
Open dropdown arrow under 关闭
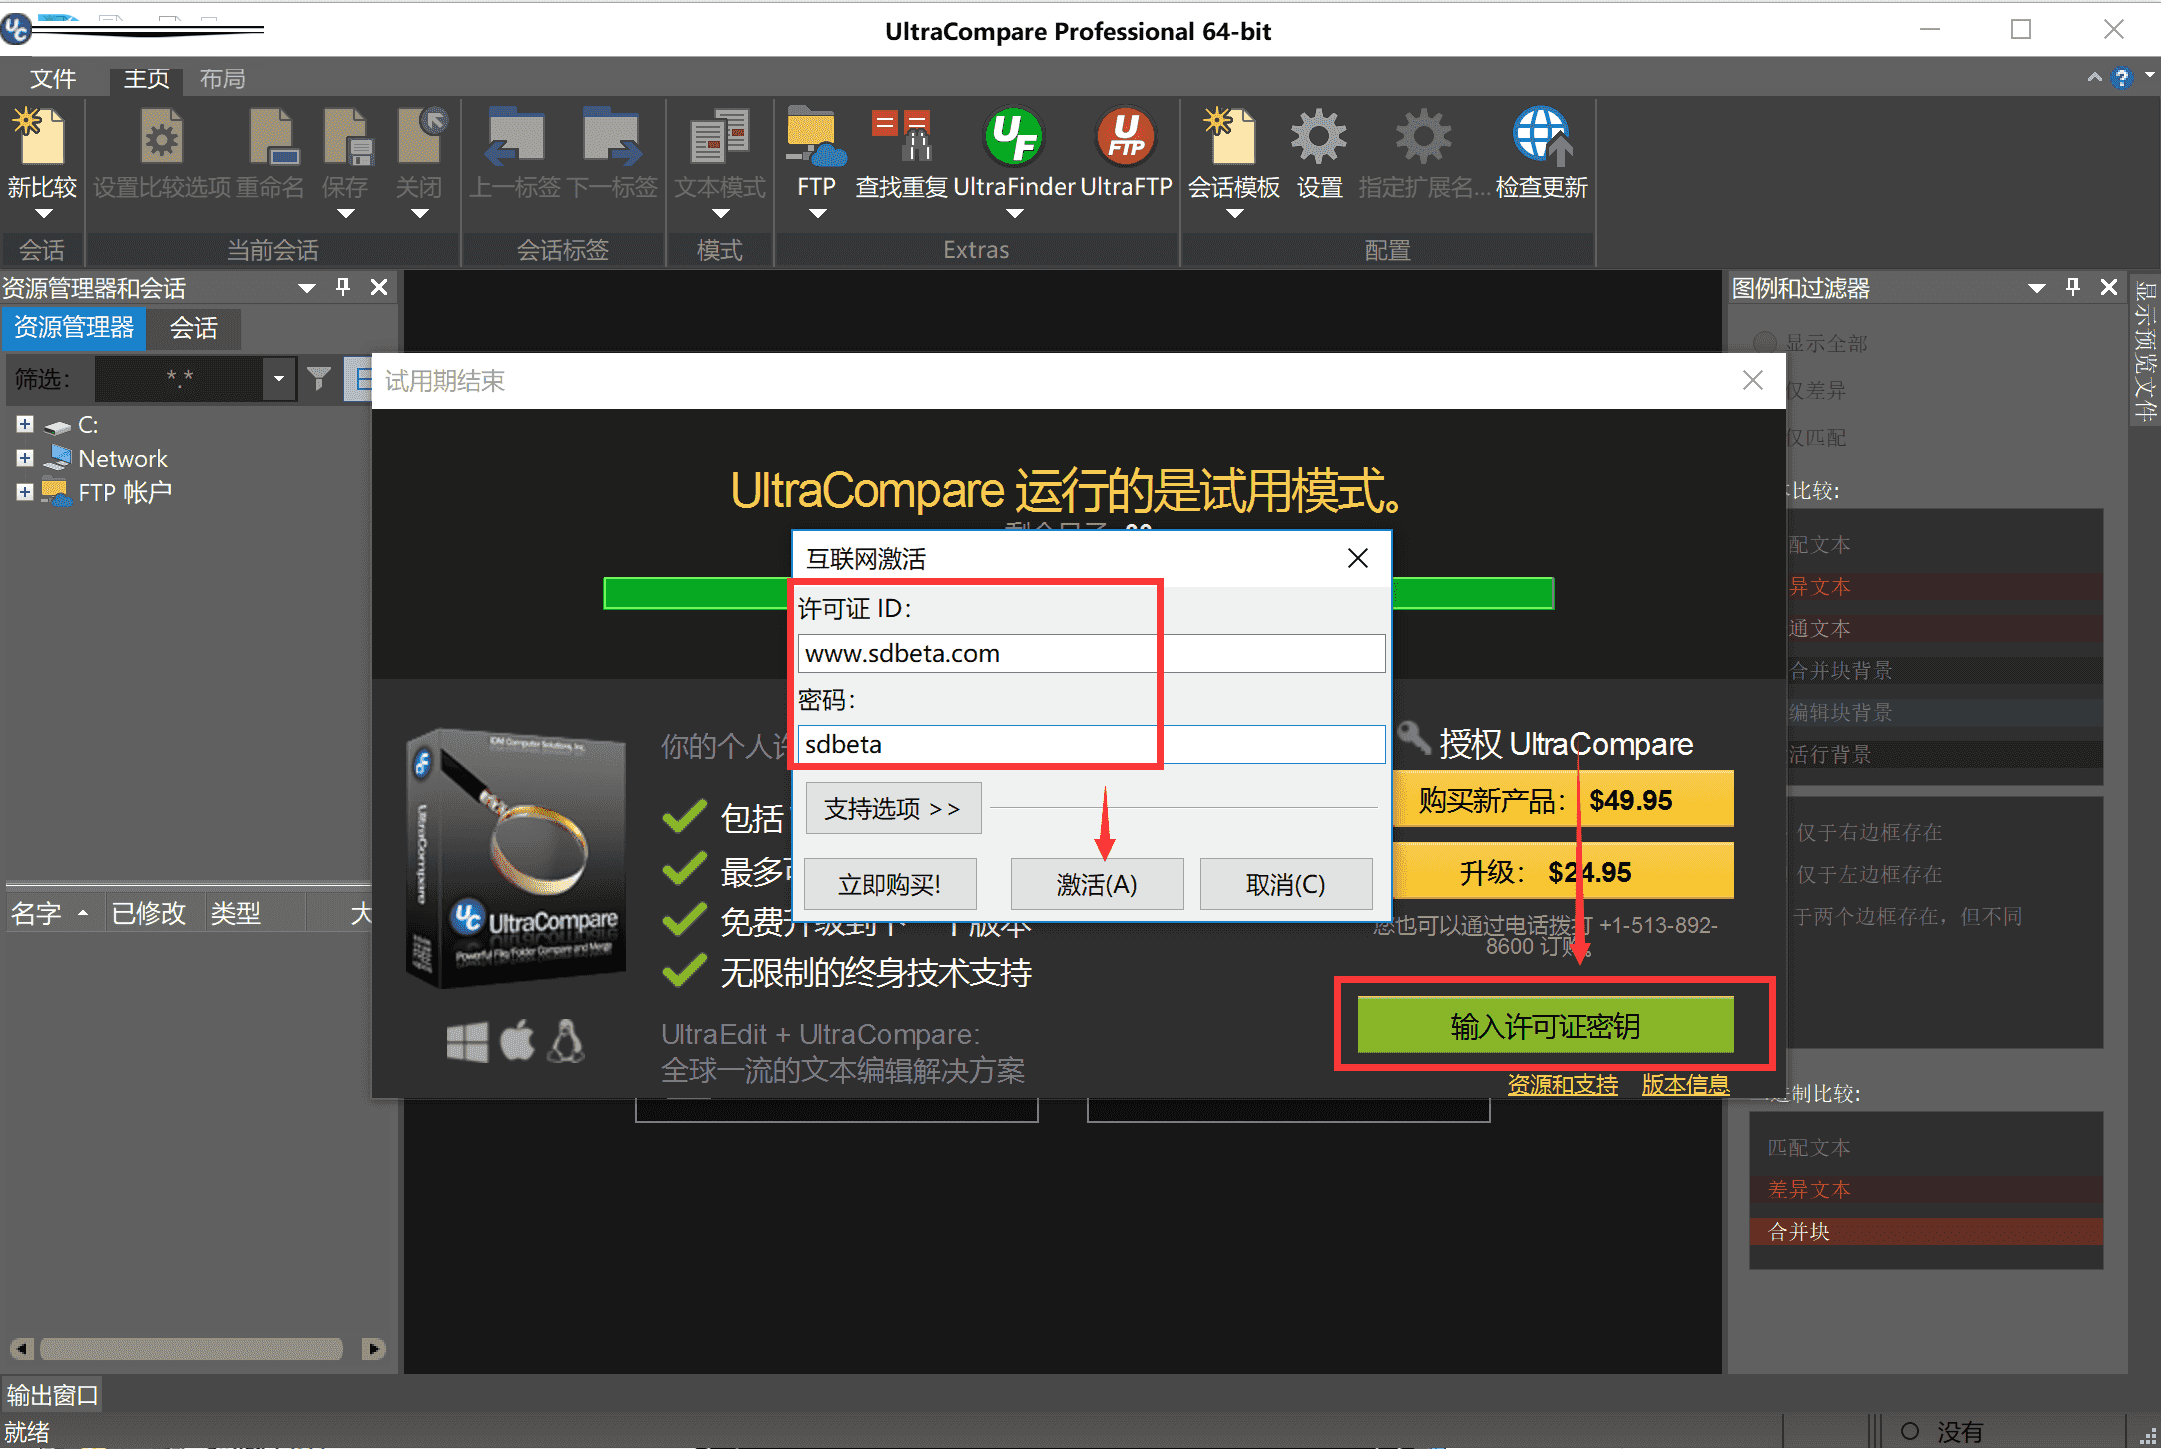tap(420, 213)
